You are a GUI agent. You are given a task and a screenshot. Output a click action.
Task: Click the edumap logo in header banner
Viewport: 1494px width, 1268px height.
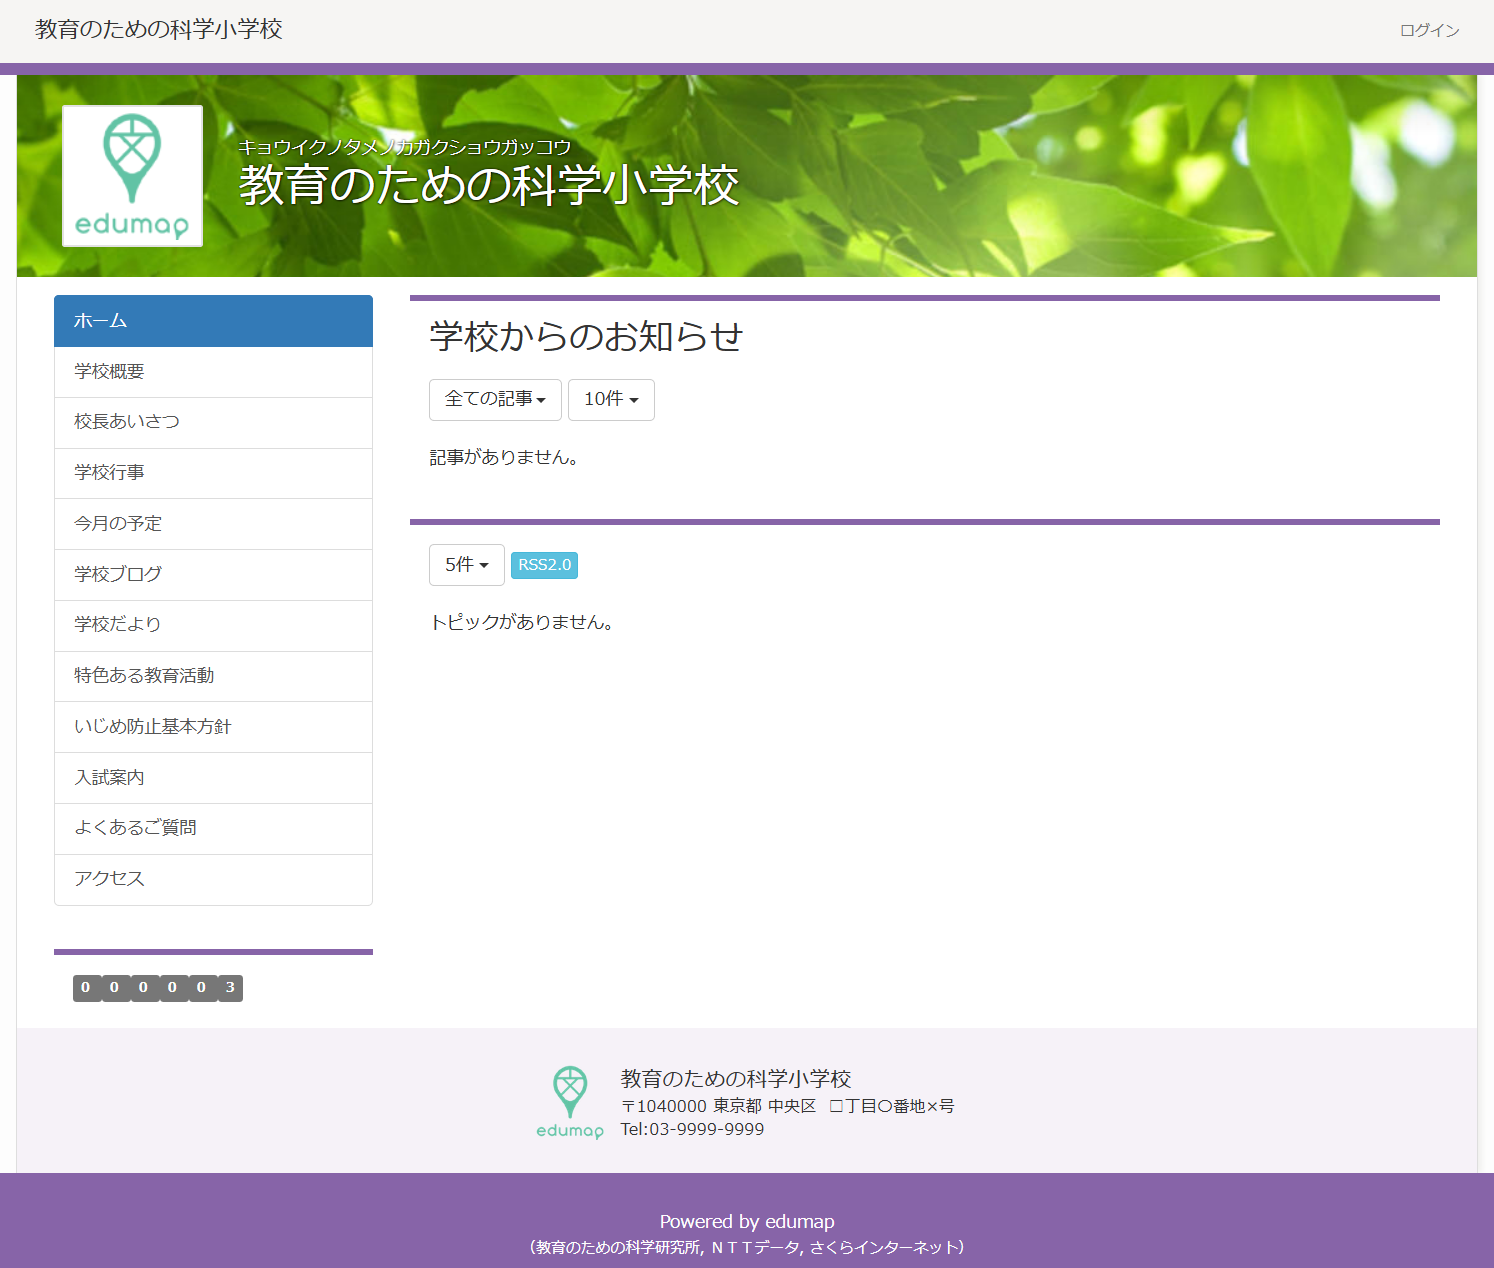132,176
